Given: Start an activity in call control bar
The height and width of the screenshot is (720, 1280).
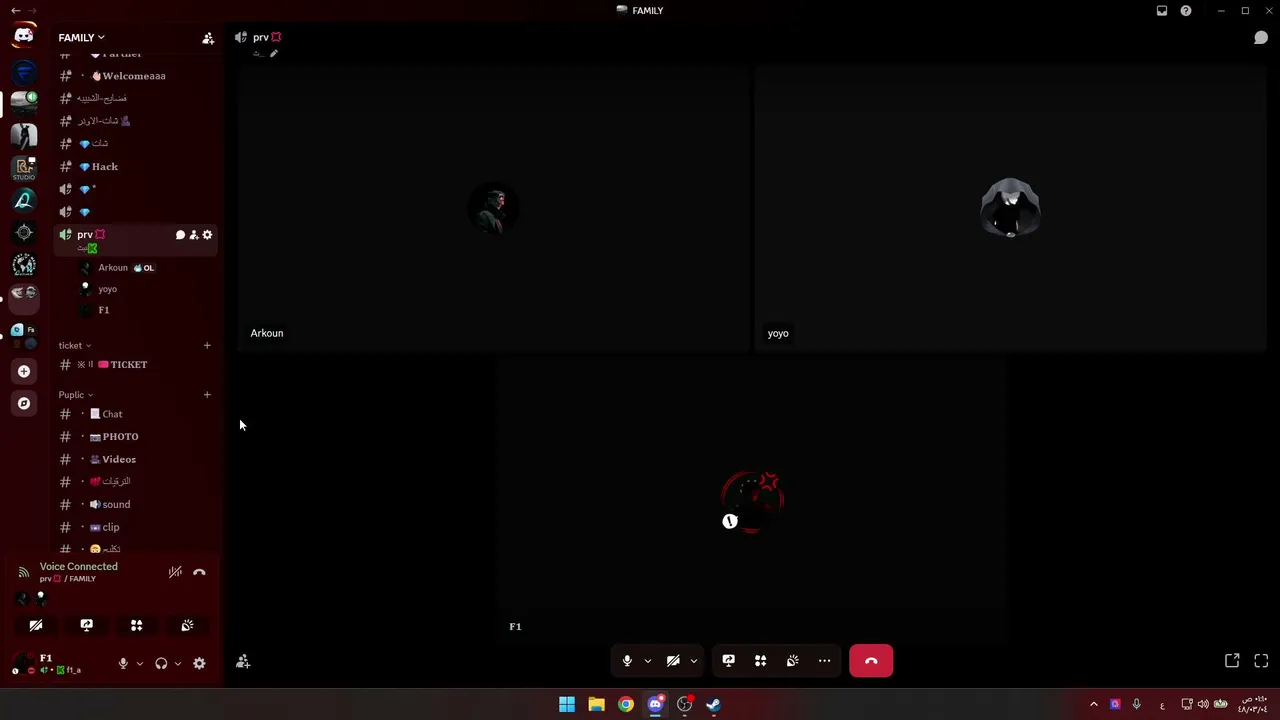Looking at the screenshot, I should point(761,661).
